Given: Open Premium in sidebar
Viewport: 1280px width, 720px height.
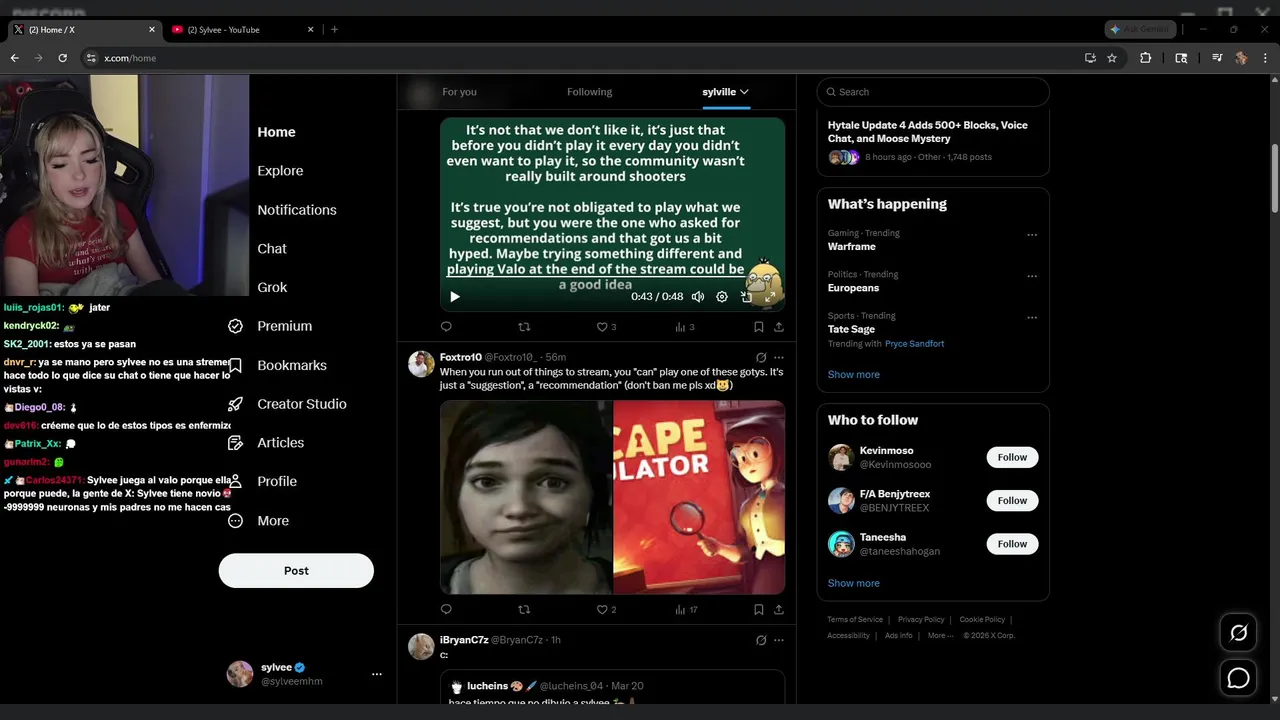Looking at the screenshot, I should pos(270,326).
